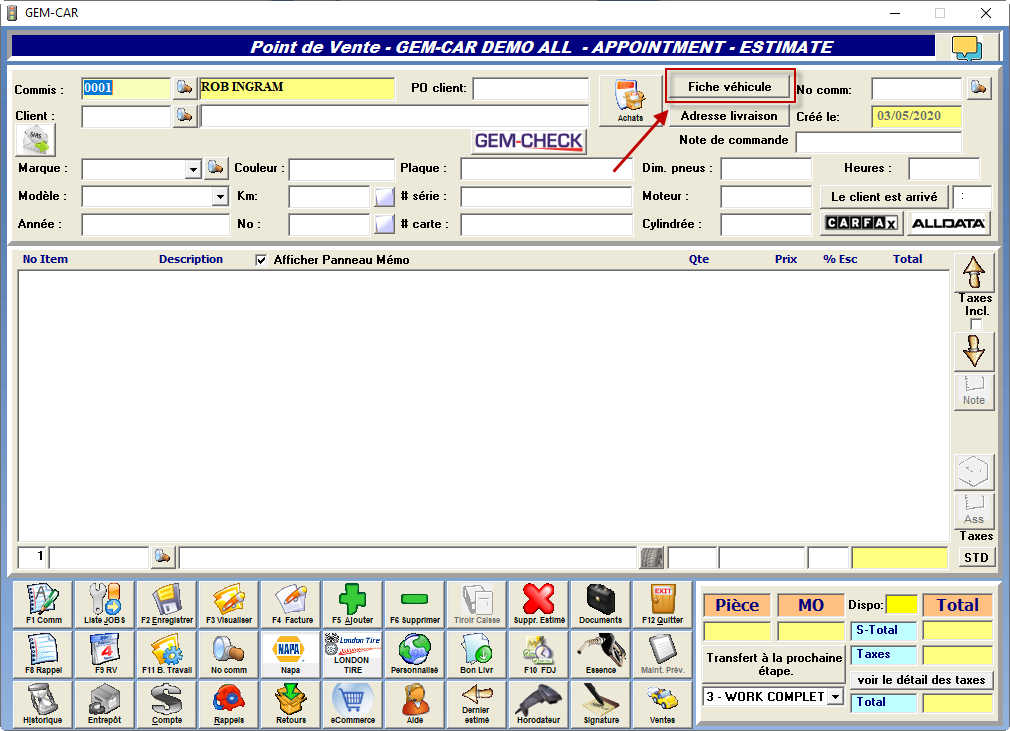Viewport: 1010px width, 731px height.
Task: Click lookup icon beside Client field
Action: coord(184,116)
